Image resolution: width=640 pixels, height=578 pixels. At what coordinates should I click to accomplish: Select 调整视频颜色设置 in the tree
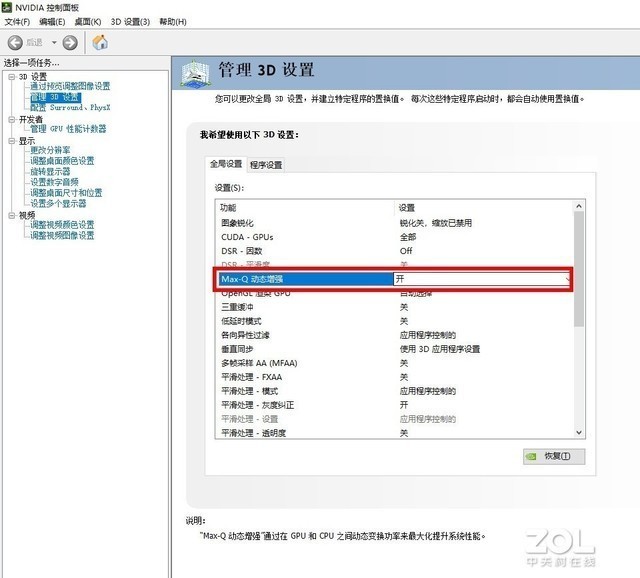coord(62,225)
